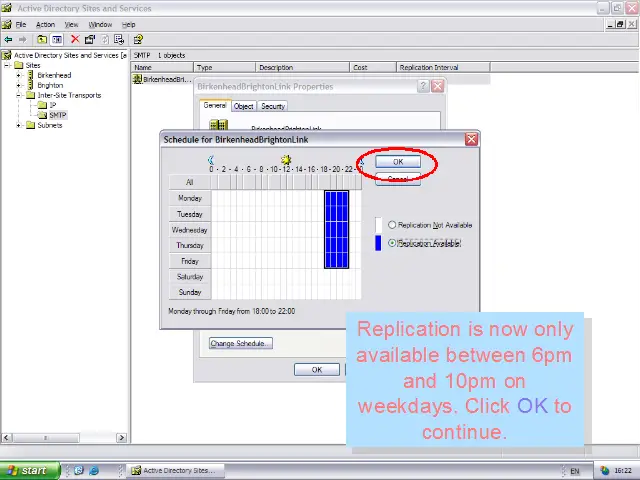Click the white Replication Not Available swatch
640x480 pixels.
[378, 225]
